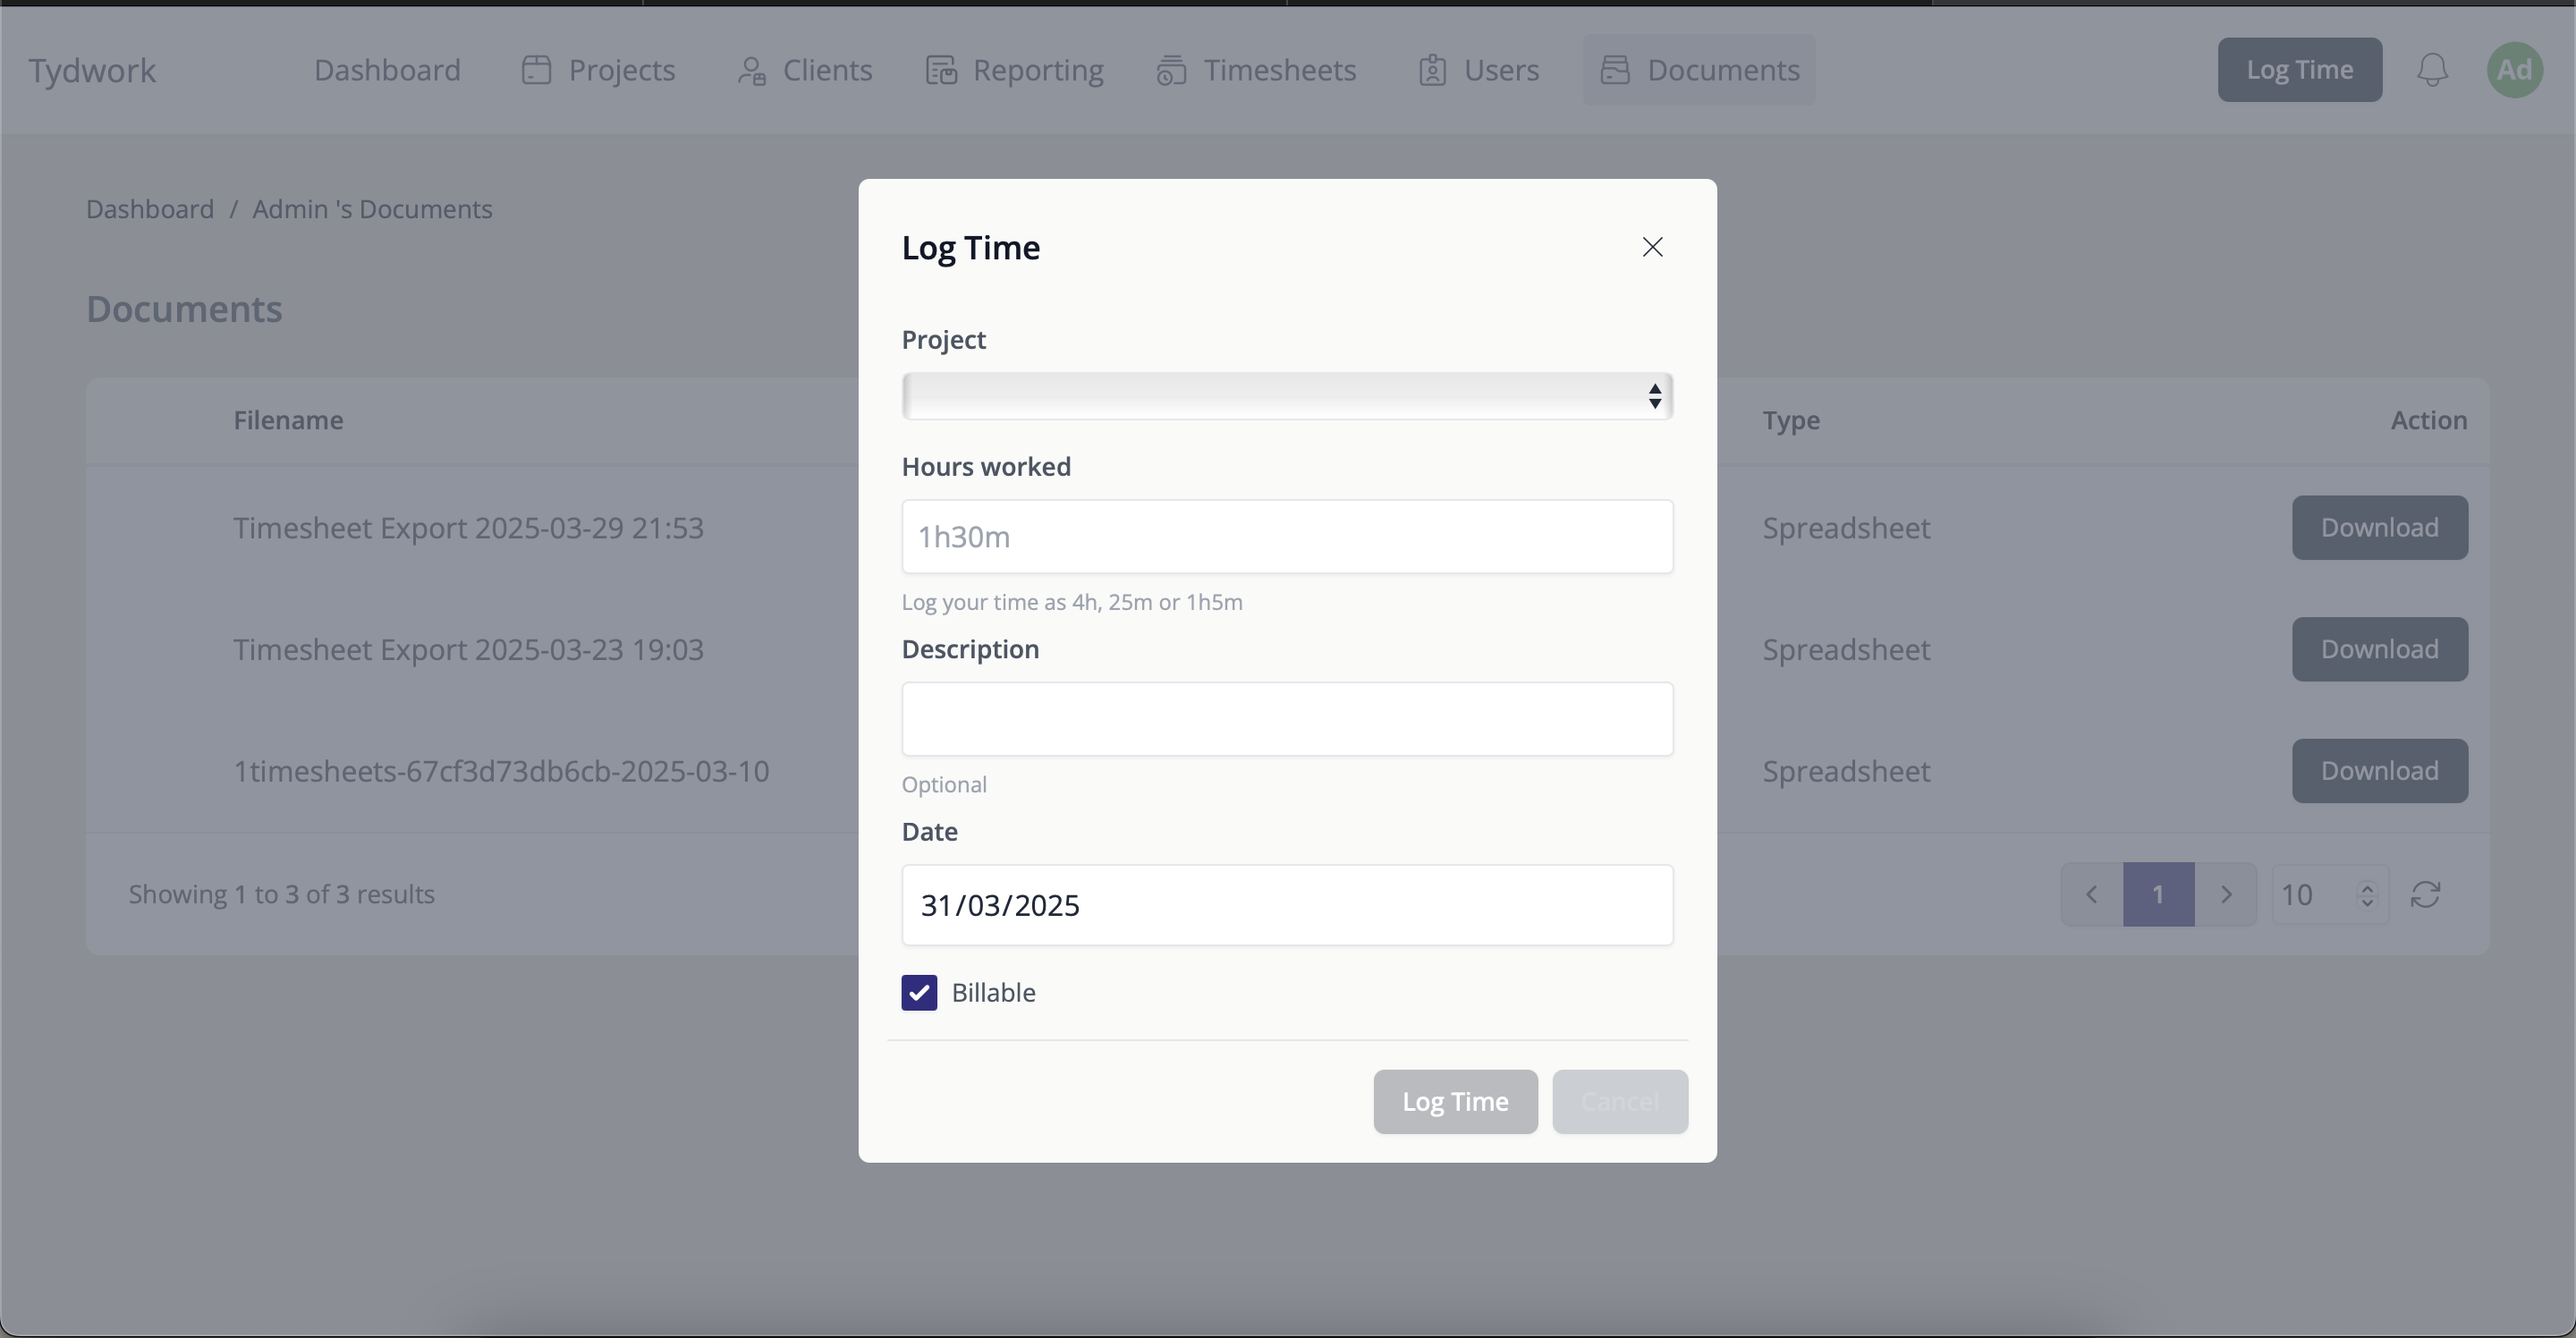The width and height of the screenshot is (2576, 1338).
Task: Click the Filename column header
Action: [288, 420]
